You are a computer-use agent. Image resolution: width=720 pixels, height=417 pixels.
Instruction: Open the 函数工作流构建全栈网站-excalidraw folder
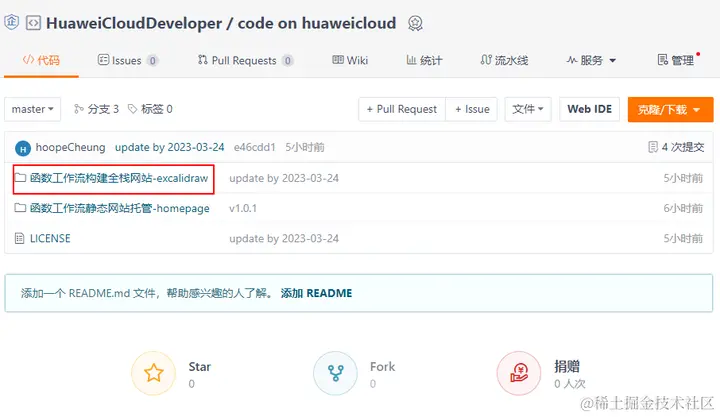point(119,178)
